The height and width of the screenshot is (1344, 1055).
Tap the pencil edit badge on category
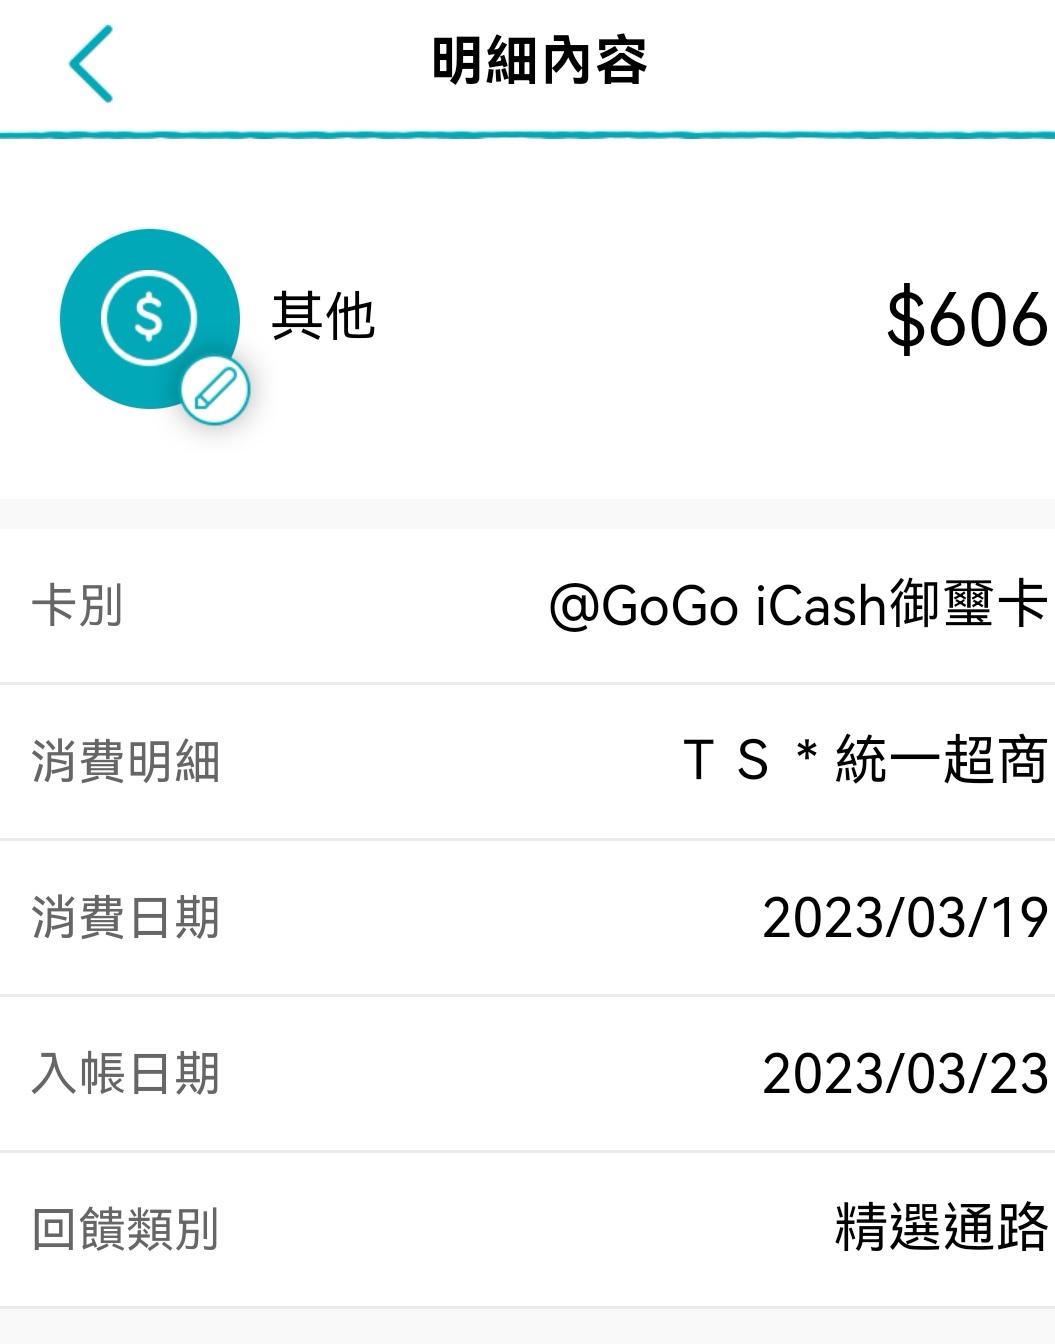[x=215, y=389]
